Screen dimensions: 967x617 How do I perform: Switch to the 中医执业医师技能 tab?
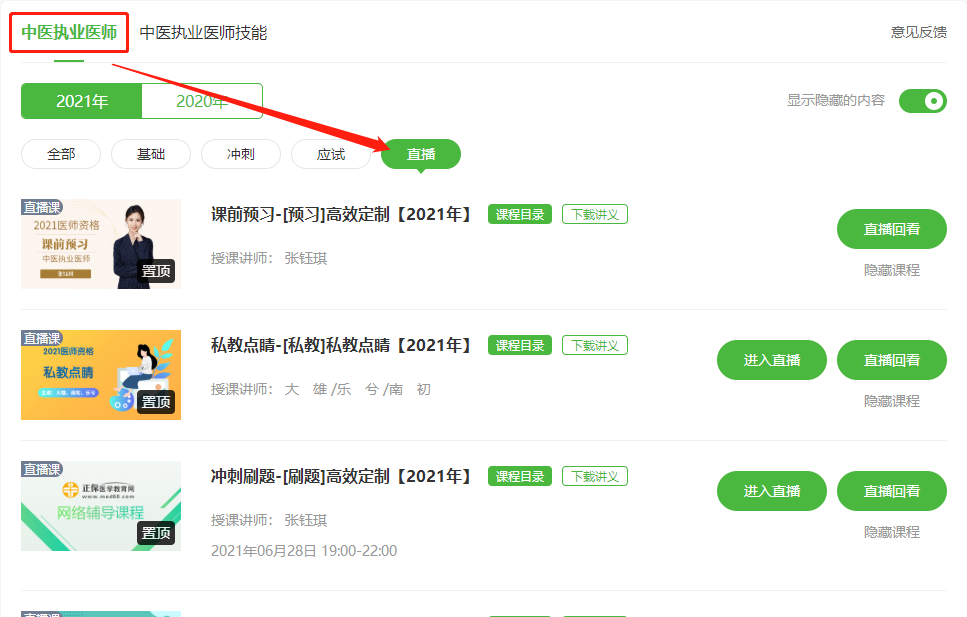pyautogui.click(x=203, y=33)
